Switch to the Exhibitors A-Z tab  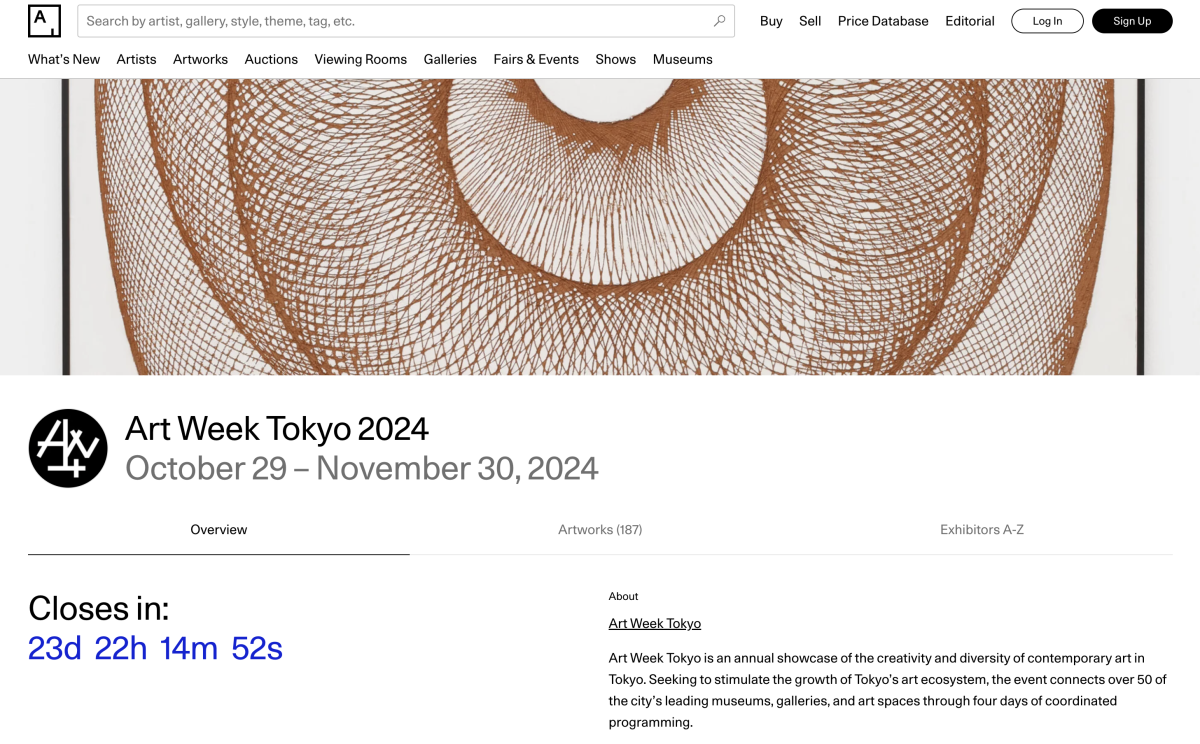(x=981, y=530)
